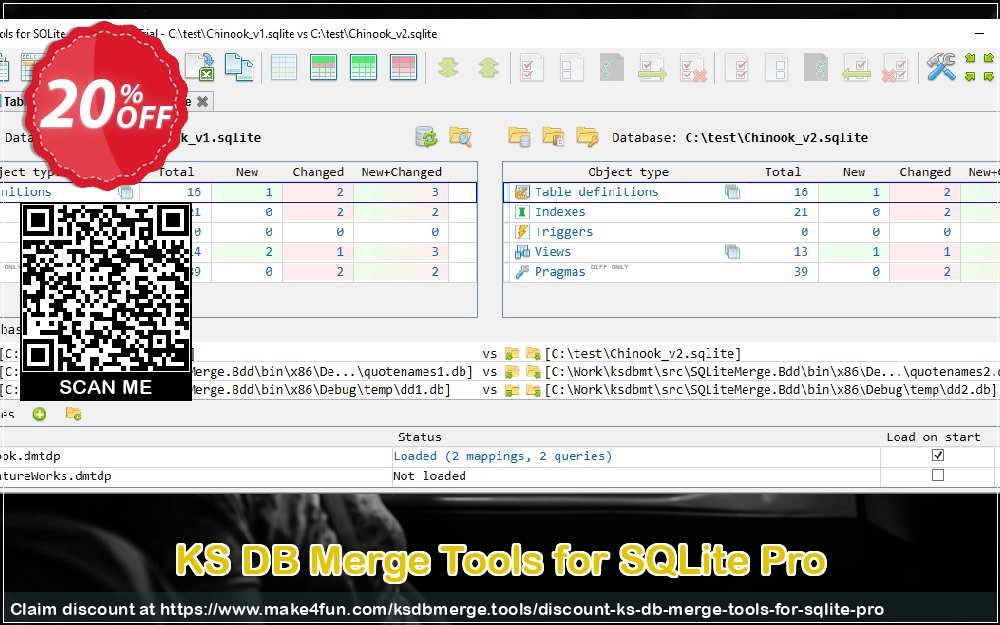Click the down green arrows toolbar icon
This screenshot has height=625, width=1000.
(x=448, y=67)
